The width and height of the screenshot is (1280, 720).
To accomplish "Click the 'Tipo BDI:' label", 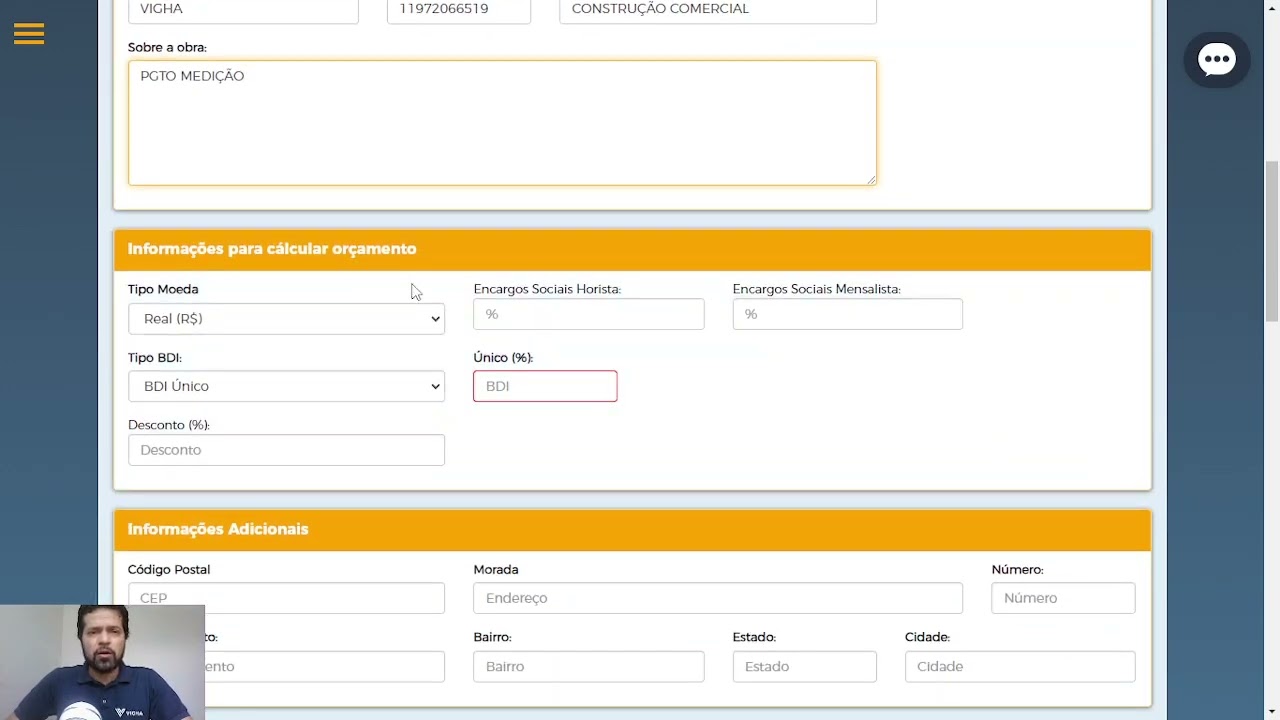I will pos(155,357).
